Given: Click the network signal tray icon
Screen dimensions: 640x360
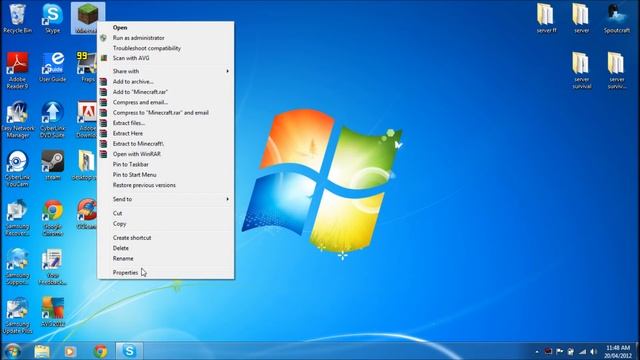Looking at the screenshot, I should pos(582,351).
